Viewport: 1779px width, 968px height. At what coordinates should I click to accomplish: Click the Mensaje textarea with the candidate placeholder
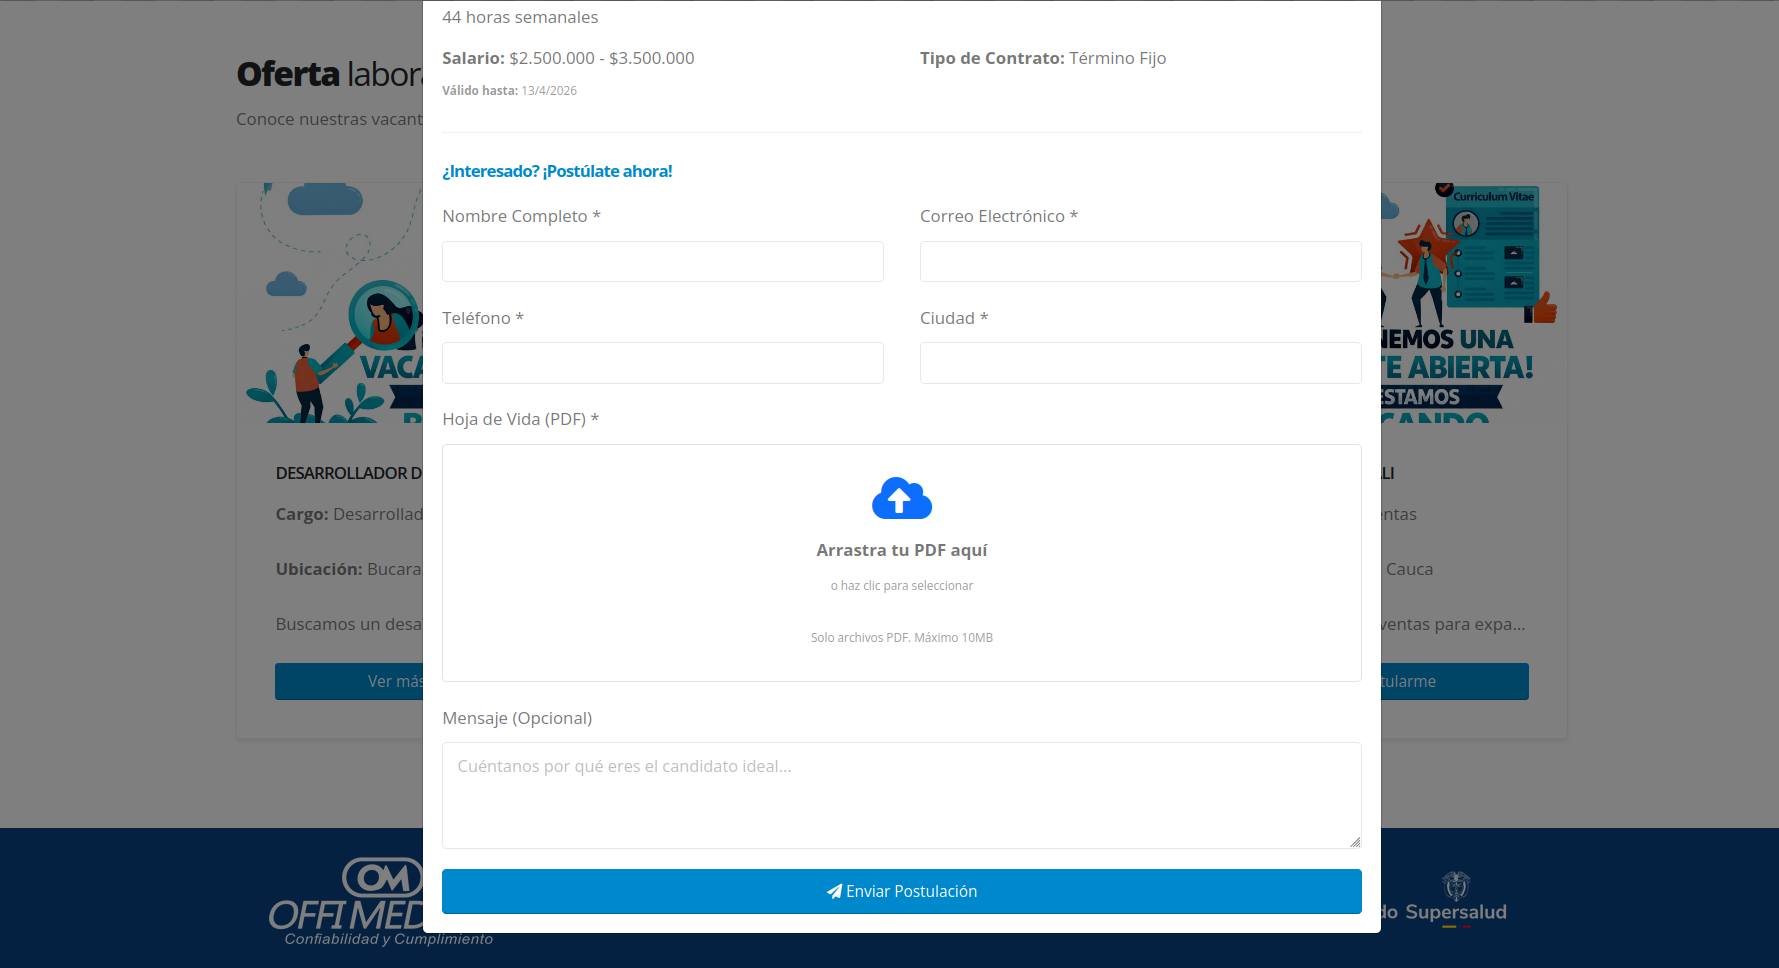[901, 795]
